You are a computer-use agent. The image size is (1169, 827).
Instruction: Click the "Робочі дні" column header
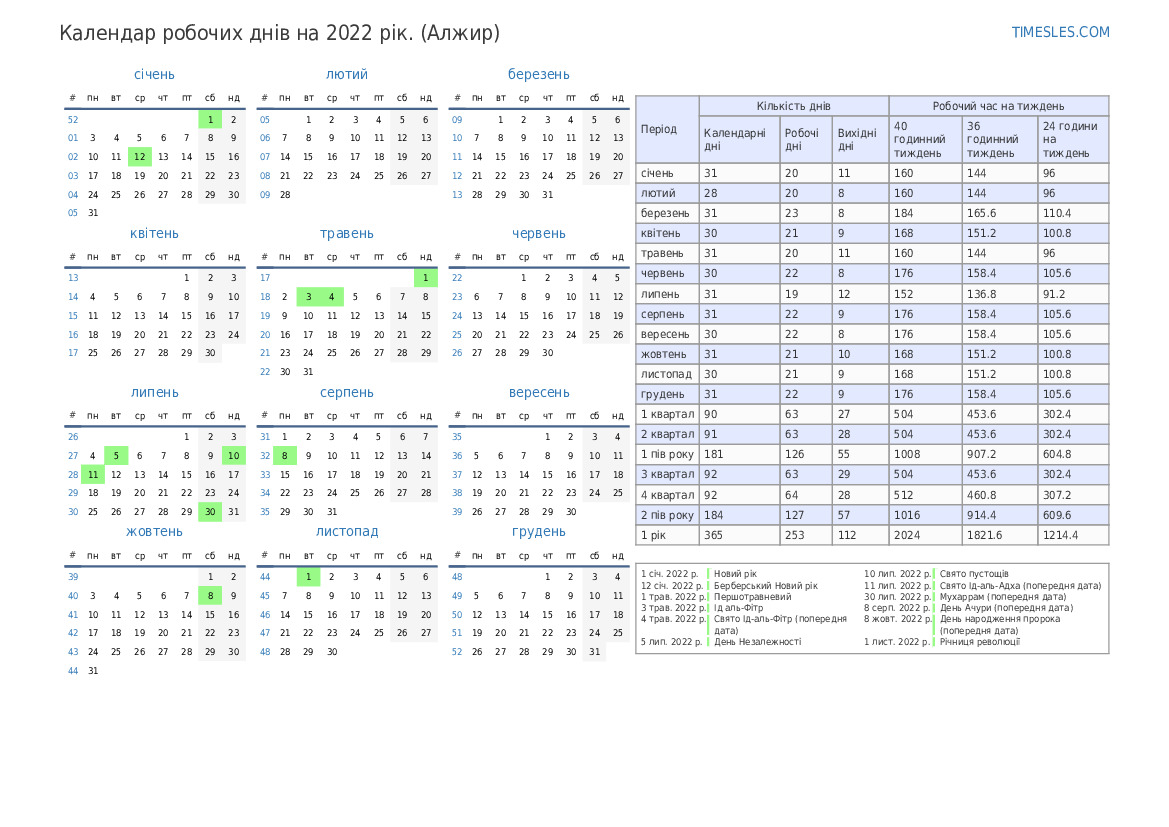806,139
